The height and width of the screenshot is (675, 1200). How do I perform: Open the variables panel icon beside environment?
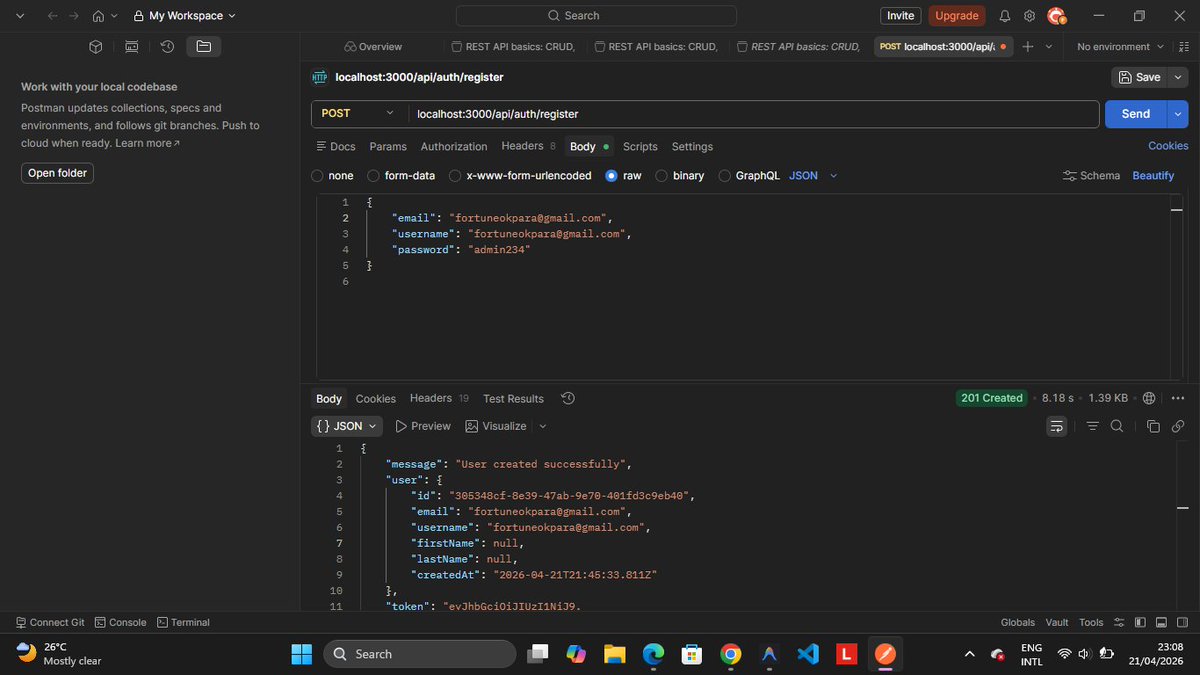(x=1184, y=47)
